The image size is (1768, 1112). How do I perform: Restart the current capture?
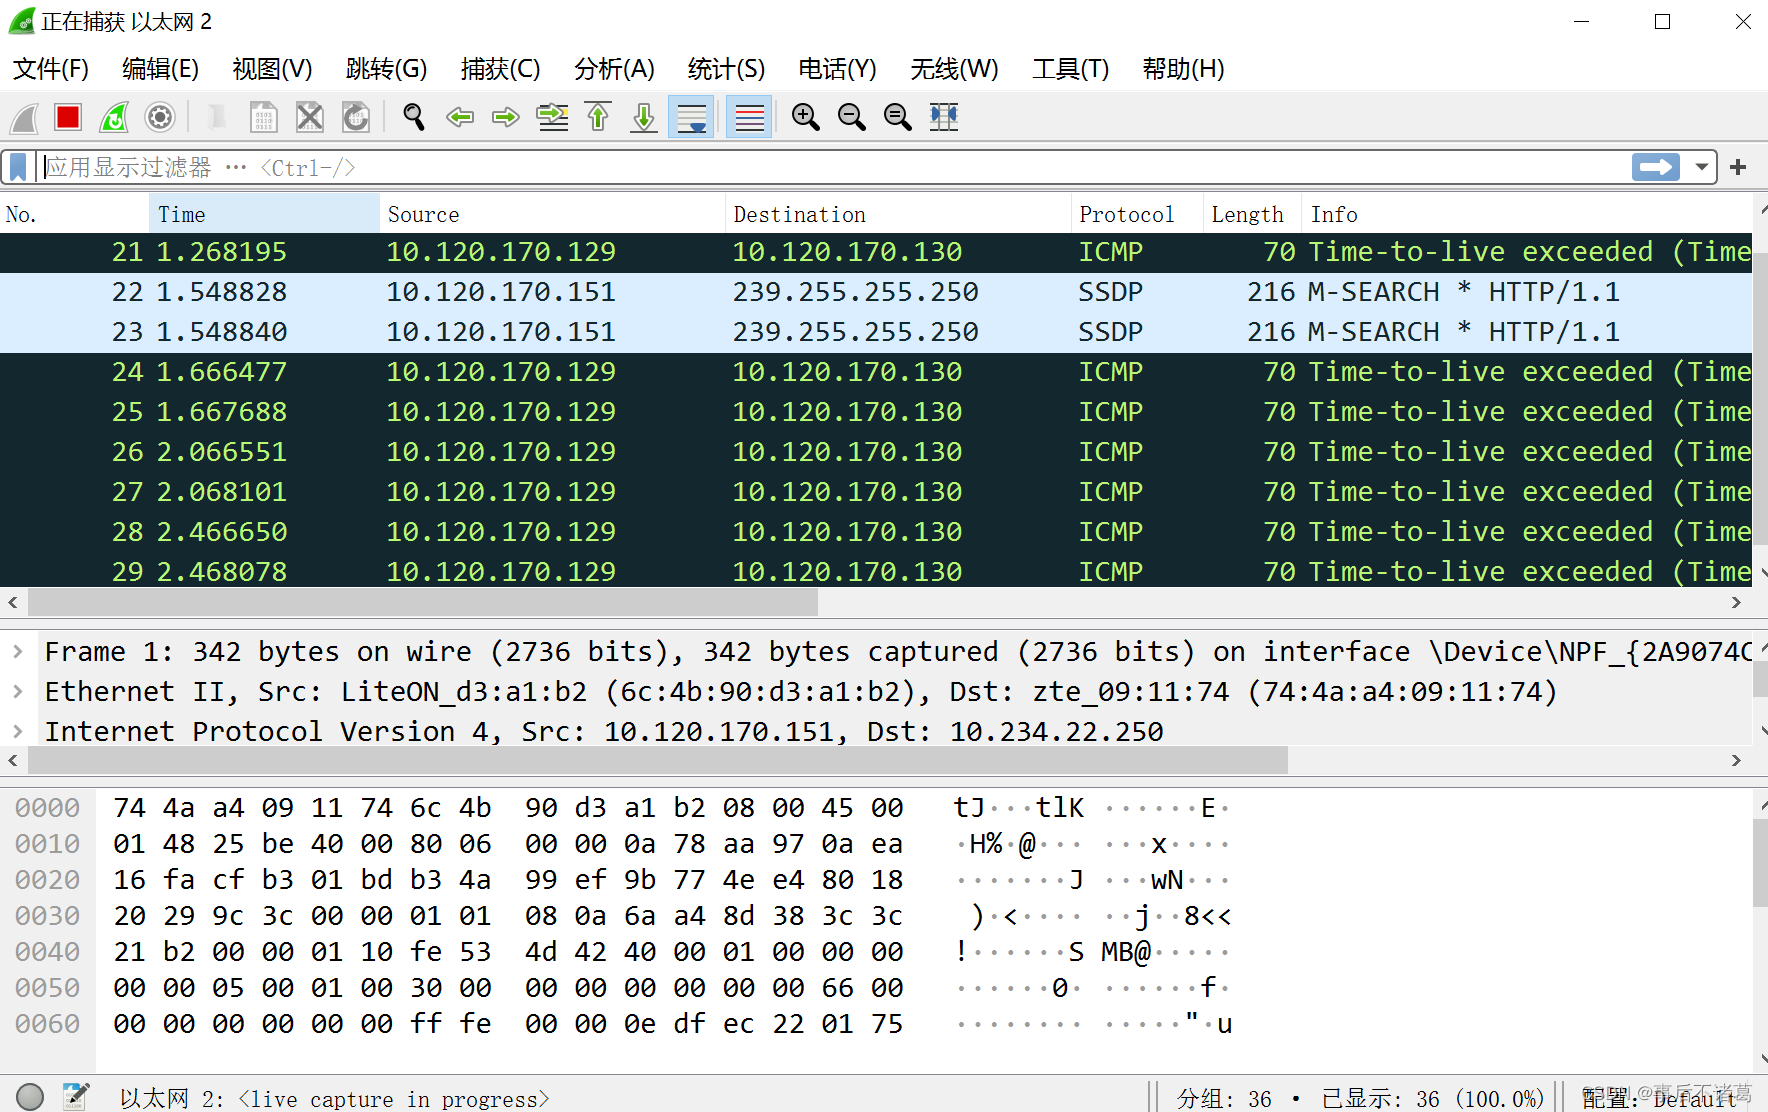point(114,118)
